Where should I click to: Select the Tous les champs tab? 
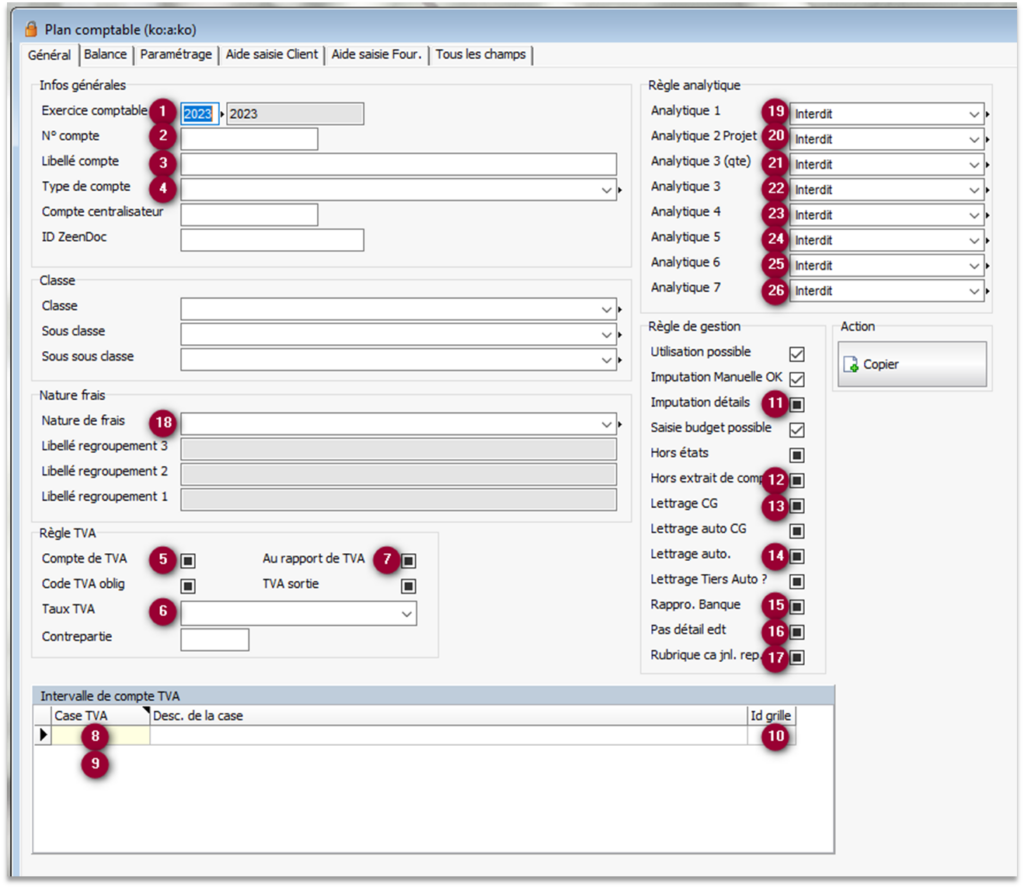tap(480, 55)
